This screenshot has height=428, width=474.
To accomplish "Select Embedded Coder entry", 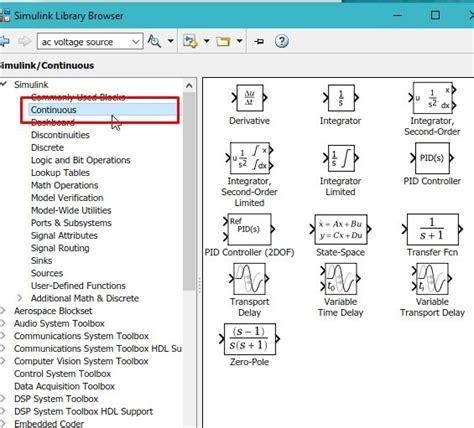I will pos(49,424).
